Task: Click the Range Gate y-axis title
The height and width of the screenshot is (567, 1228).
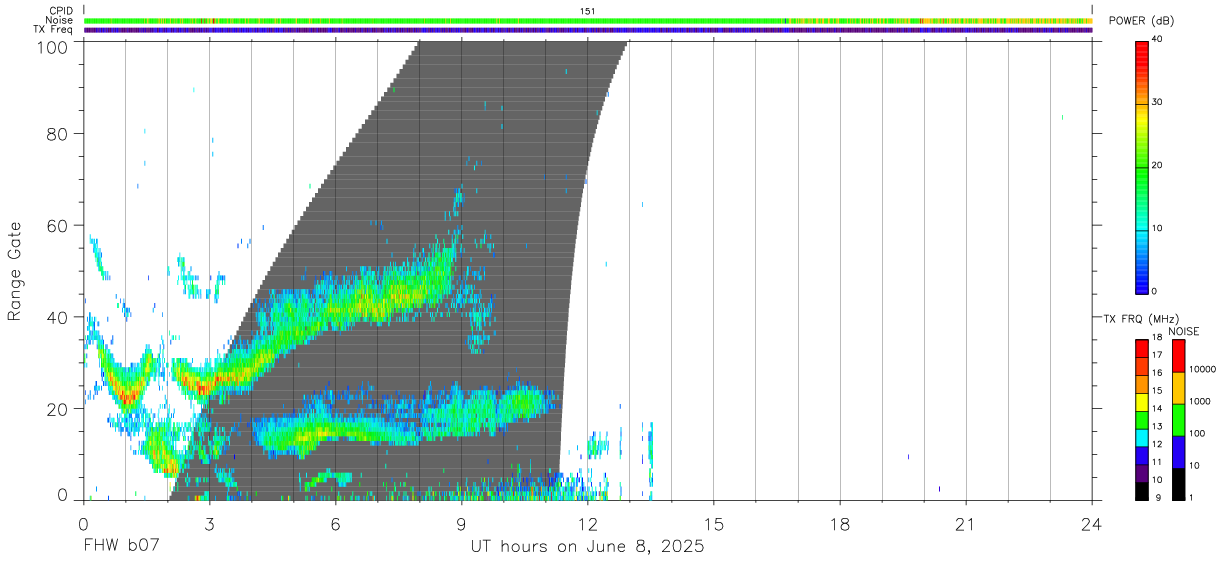Action: pos(15,271)
